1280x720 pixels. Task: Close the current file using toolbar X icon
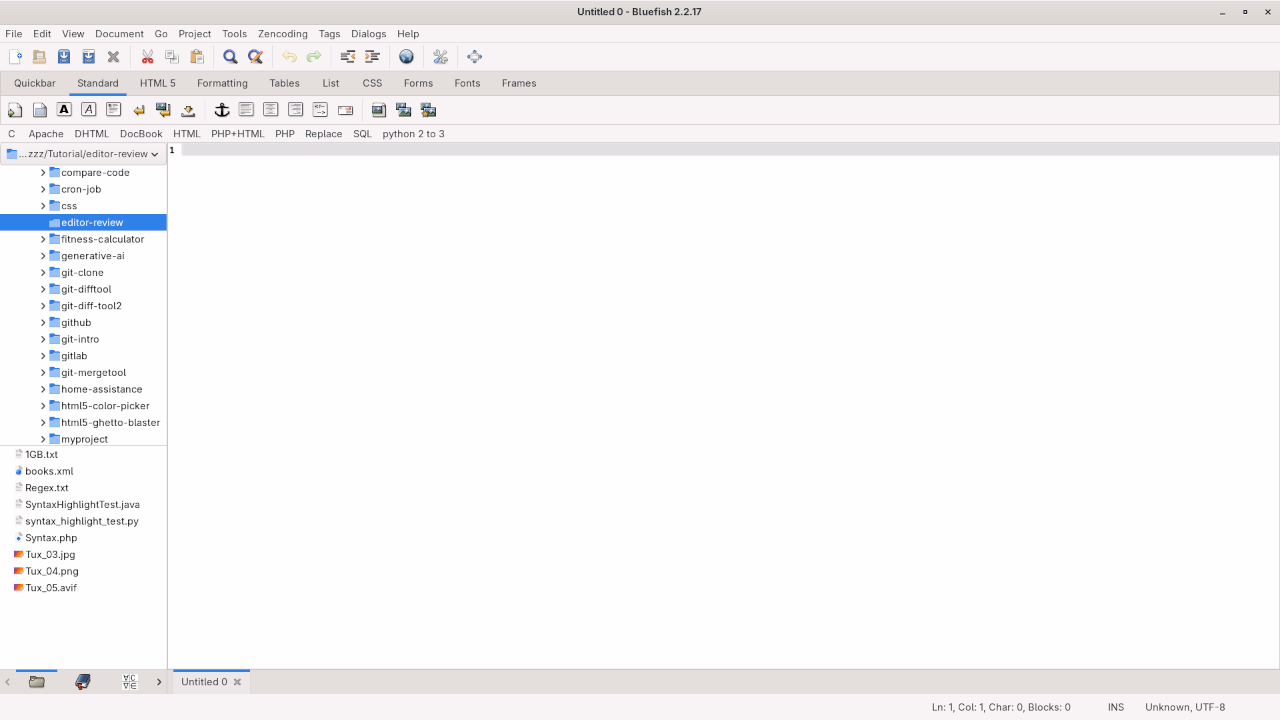[113, 57]
